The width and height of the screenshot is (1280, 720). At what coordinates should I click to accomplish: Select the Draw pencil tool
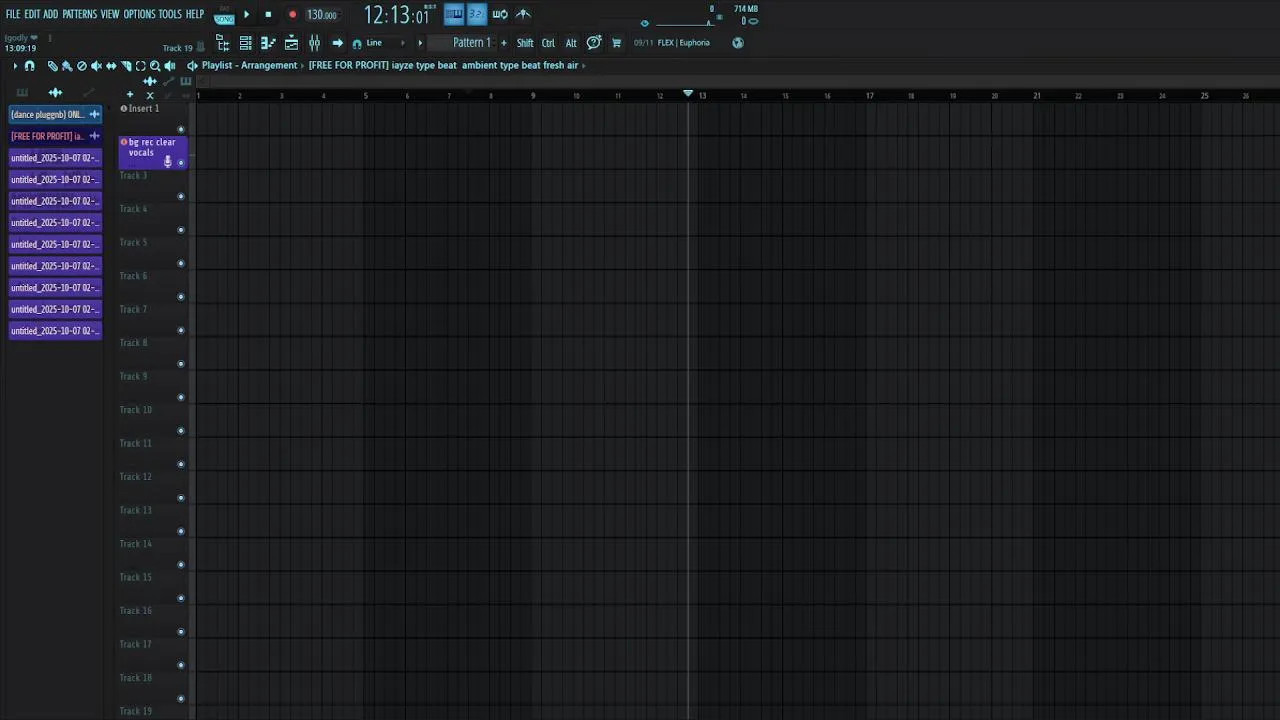coord(53,66)
